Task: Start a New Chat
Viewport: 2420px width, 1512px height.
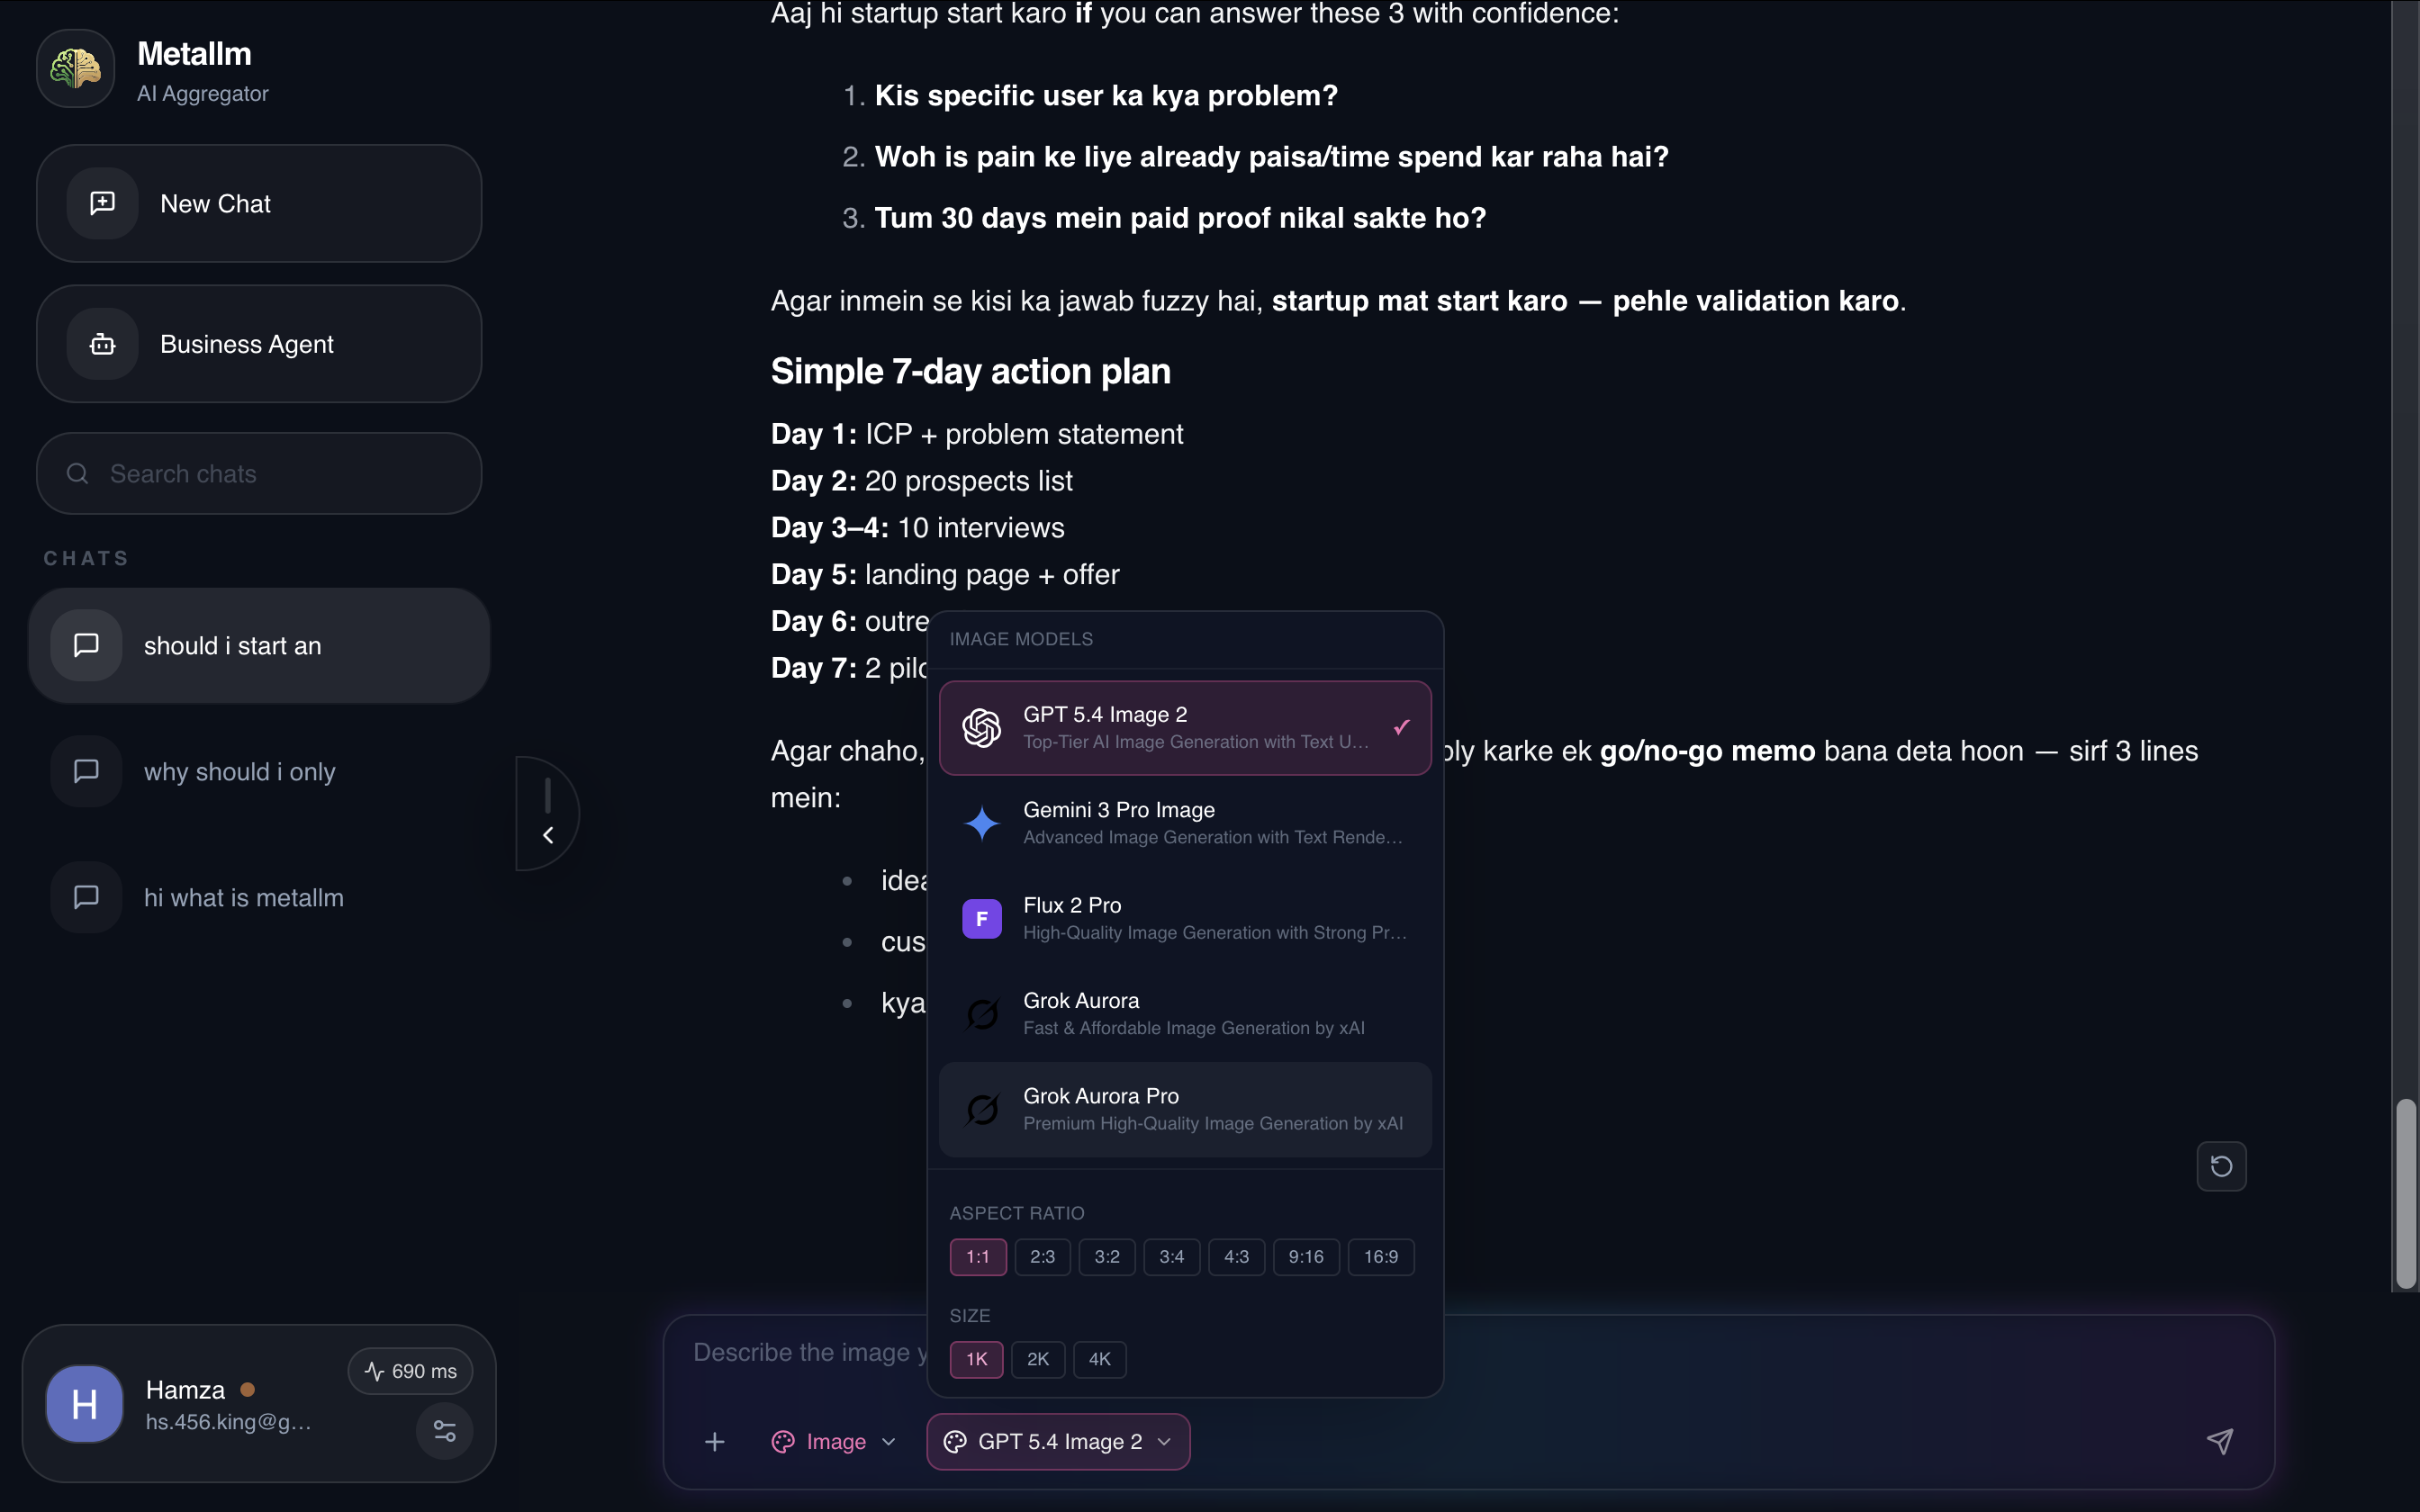Action: (x=259, y=204)
